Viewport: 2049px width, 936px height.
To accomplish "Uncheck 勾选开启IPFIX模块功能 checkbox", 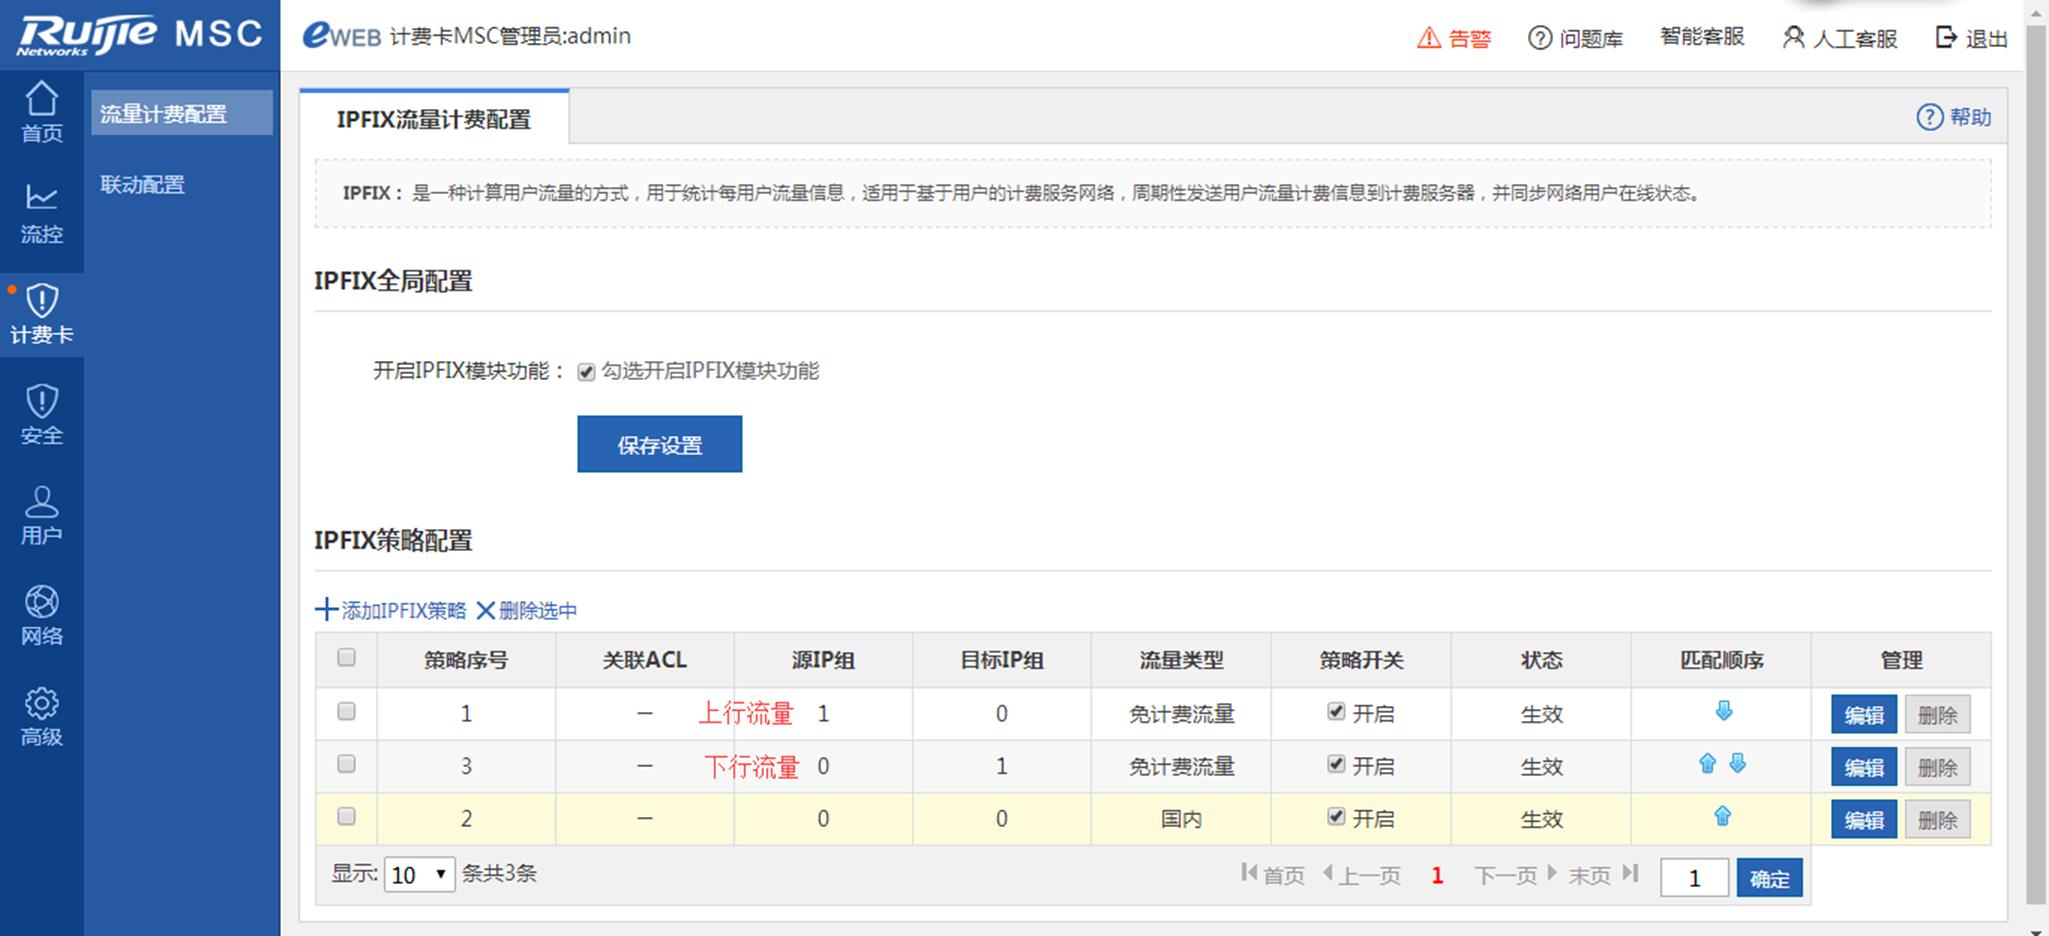I will (x=586, y=372).
